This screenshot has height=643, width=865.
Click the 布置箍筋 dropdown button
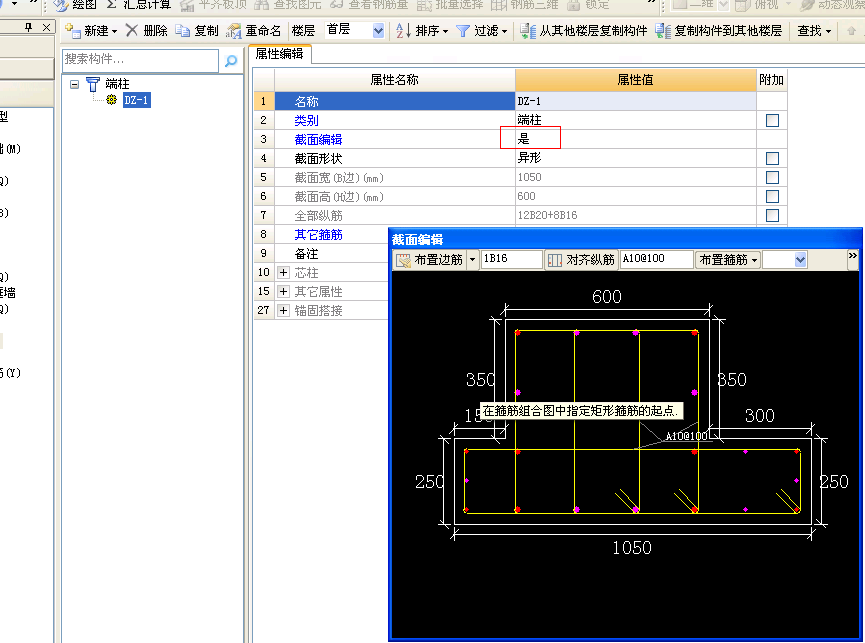tap(728, 260)
